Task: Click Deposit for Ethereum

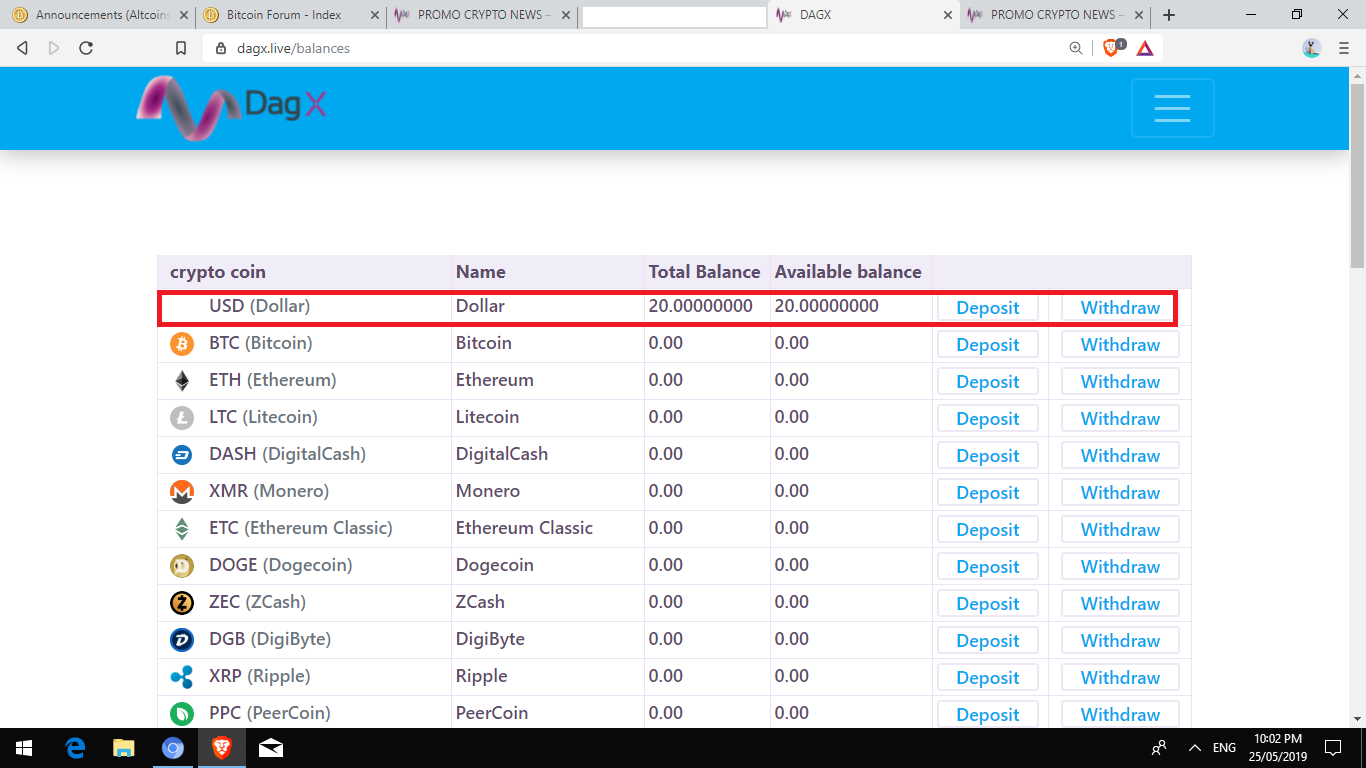Action: 987,382
